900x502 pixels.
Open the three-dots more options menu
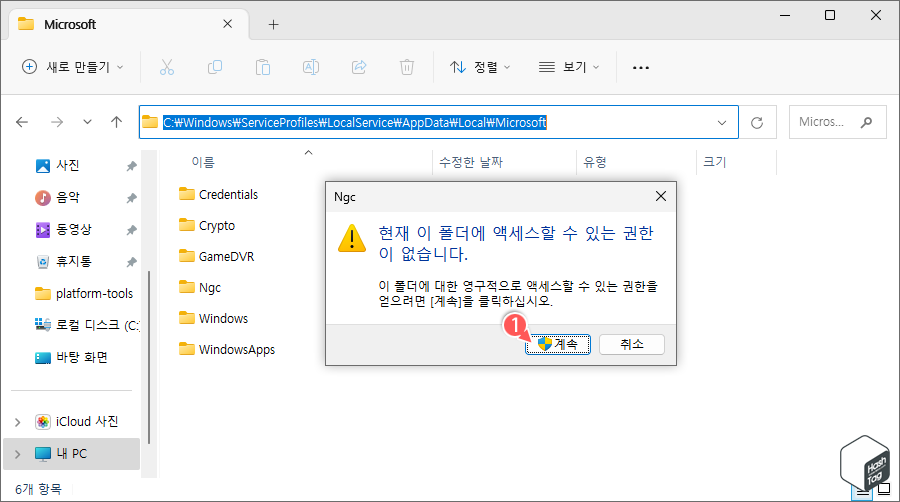tap(641, 68)
